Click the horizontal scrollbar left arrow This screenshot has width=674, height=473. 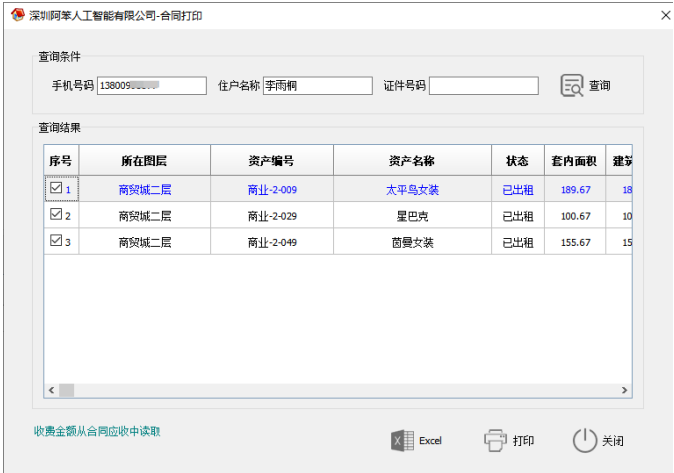coord(50,390)
